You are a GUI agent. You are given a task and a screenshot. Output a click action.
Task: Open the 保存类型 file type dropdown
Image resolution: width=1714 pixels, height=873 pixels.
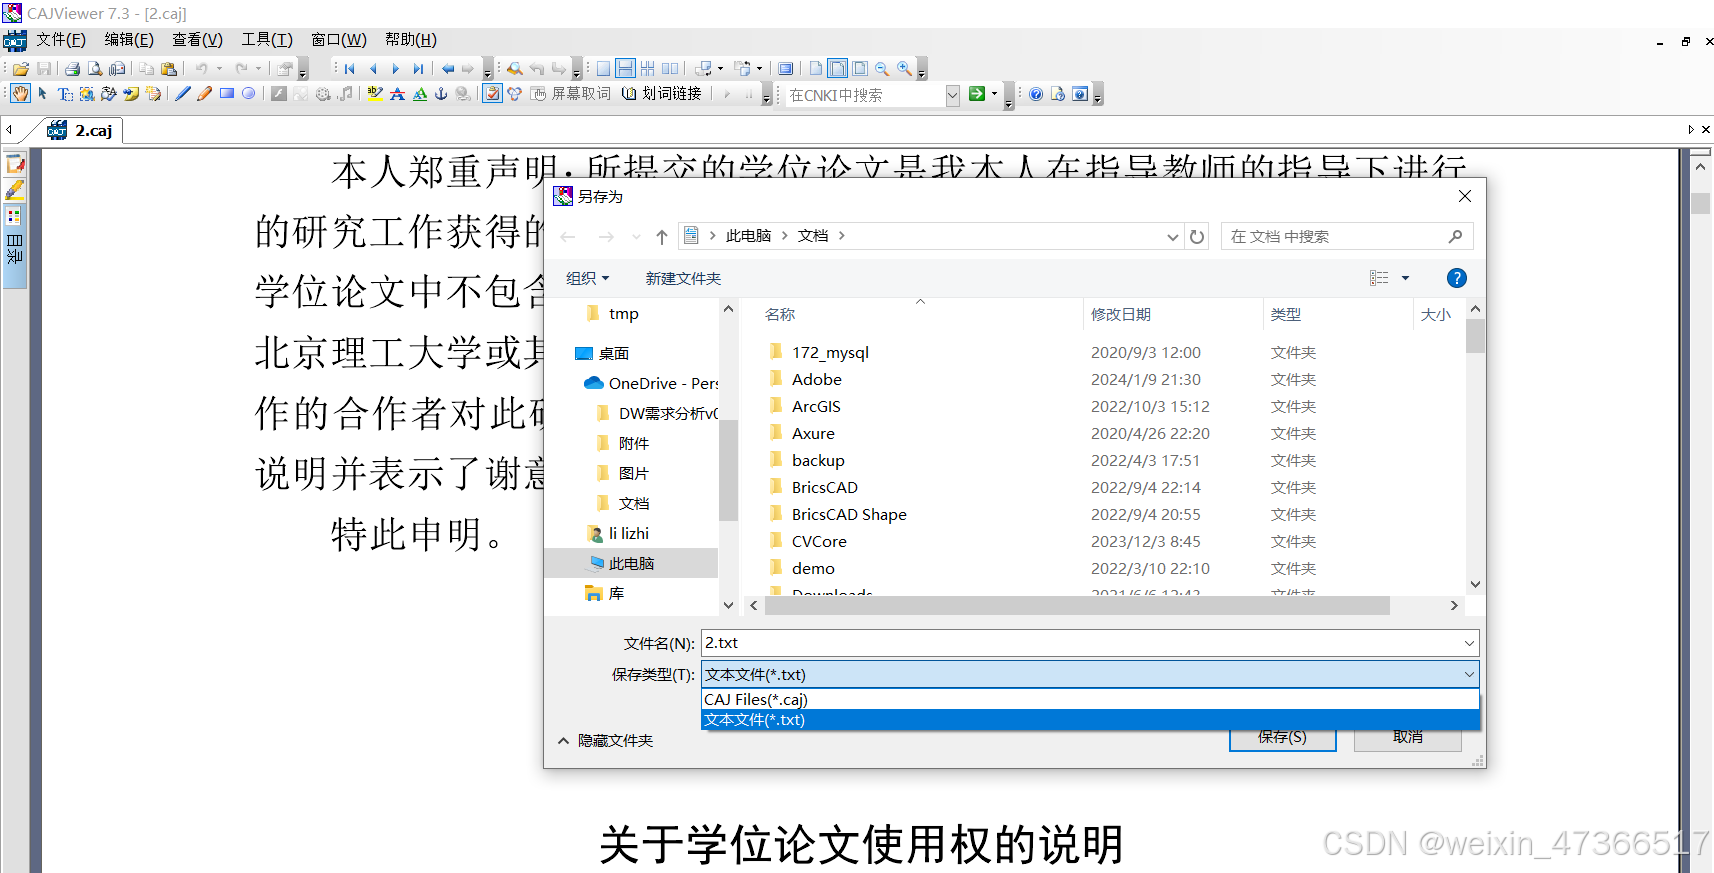click(1090, 675)
